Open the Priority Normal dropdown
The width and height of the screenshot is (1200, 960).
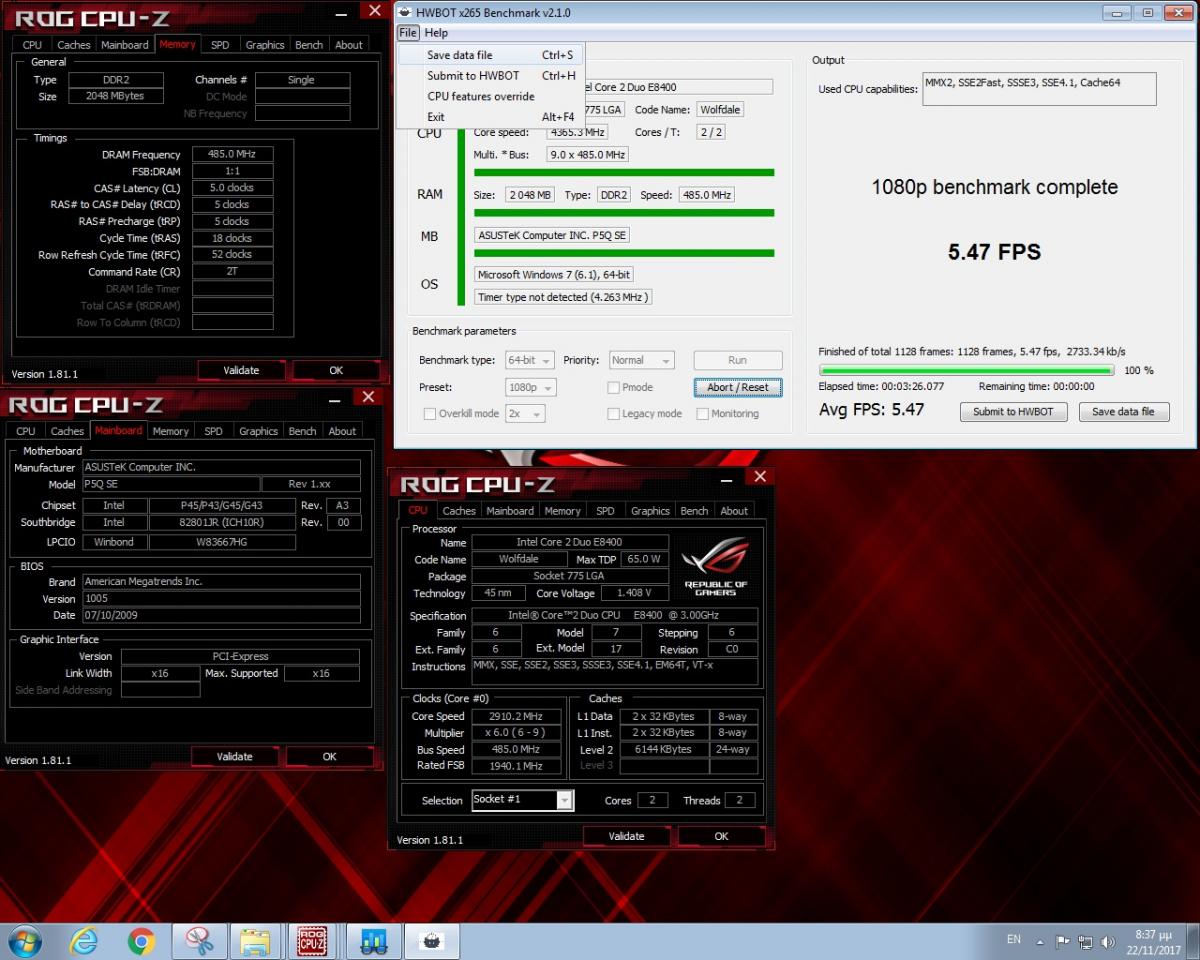pyautogui.click(x=642, y=360)
